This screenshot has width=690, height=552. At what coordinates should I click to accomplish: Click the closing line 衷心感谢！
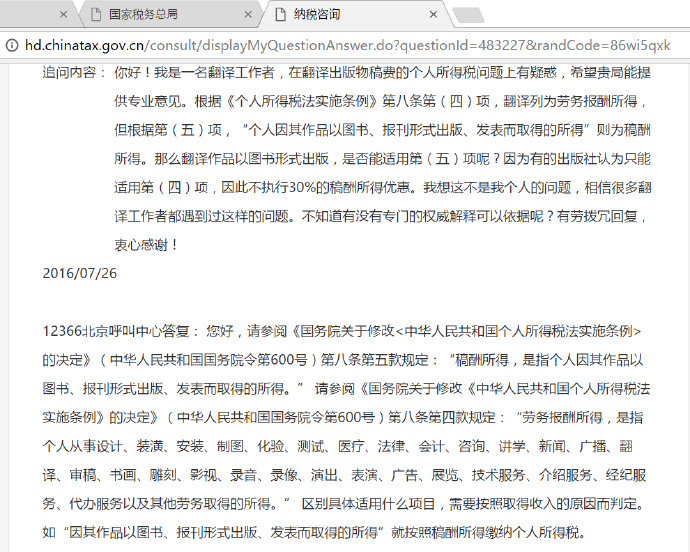click(x=146, y=245)
